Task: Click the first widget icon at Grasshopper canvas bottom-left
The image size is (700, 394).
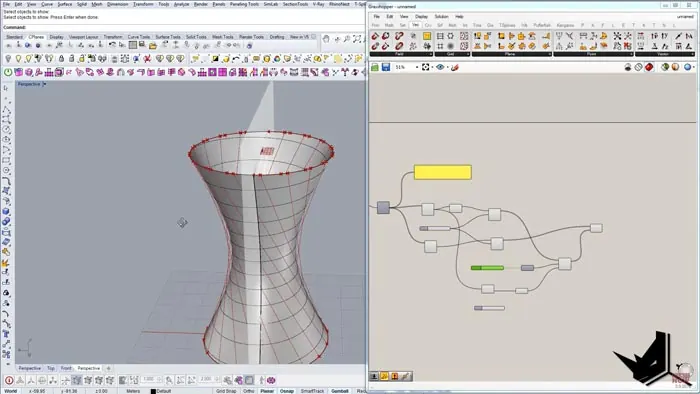Action: click(374, 377)
